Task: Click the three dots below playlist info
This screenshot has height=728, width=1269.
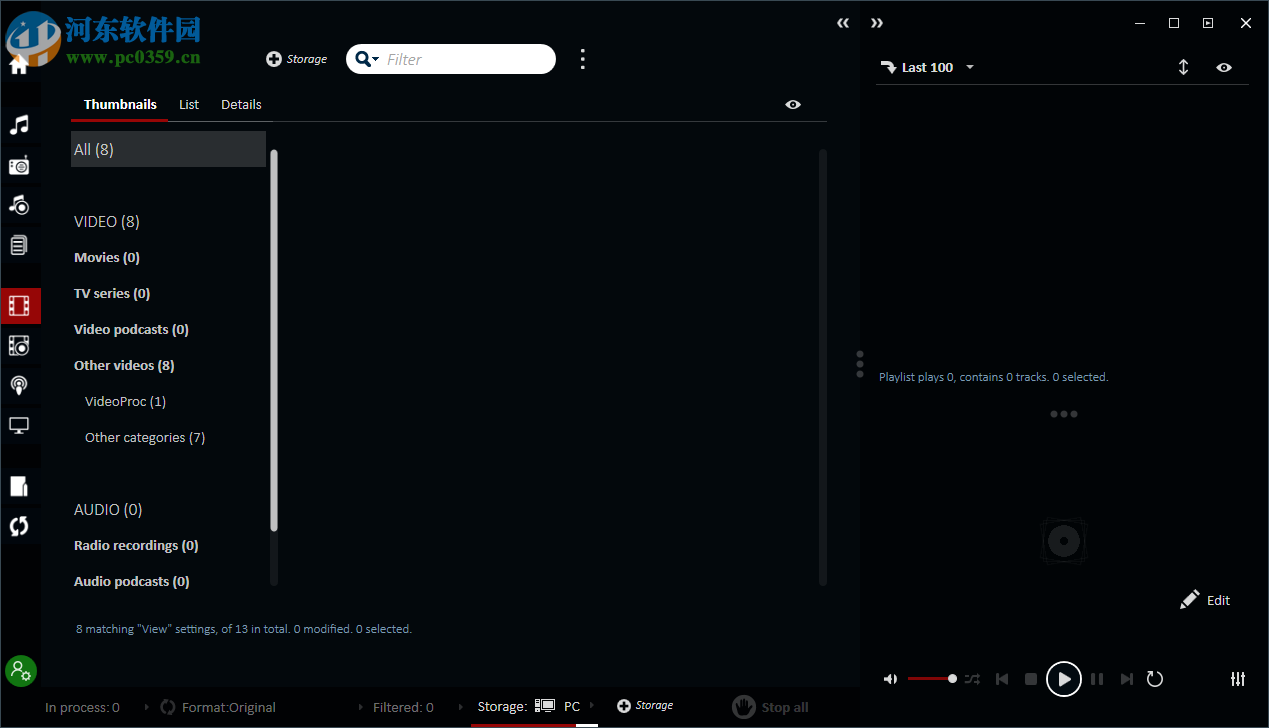Action: (1064, 414)
